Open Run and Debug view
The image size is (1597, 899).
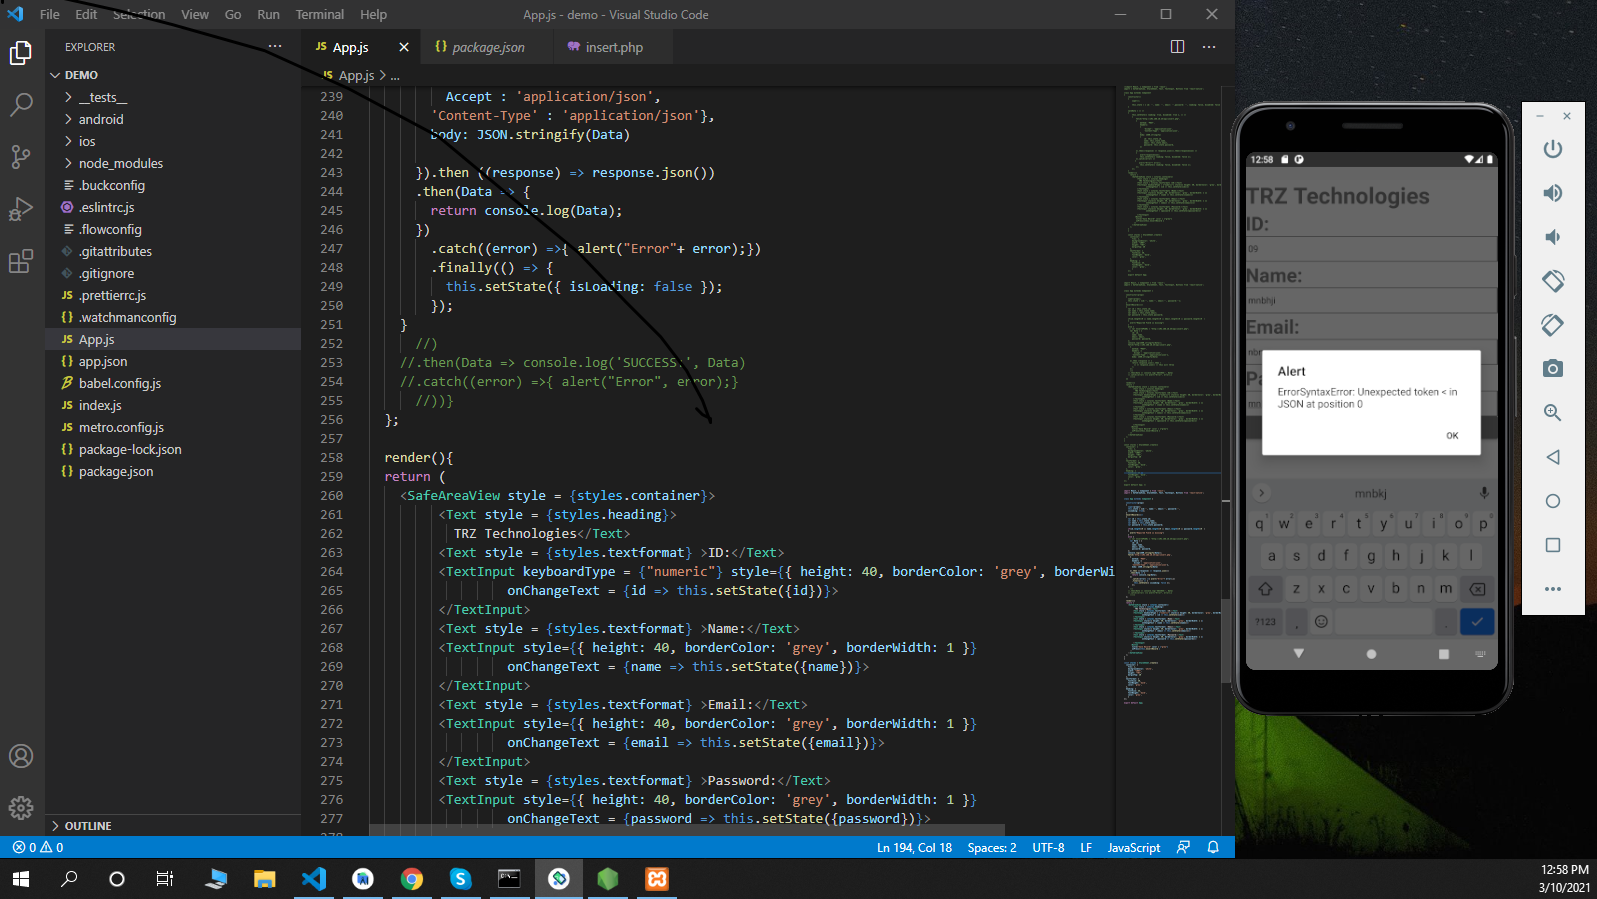[21, 209]
